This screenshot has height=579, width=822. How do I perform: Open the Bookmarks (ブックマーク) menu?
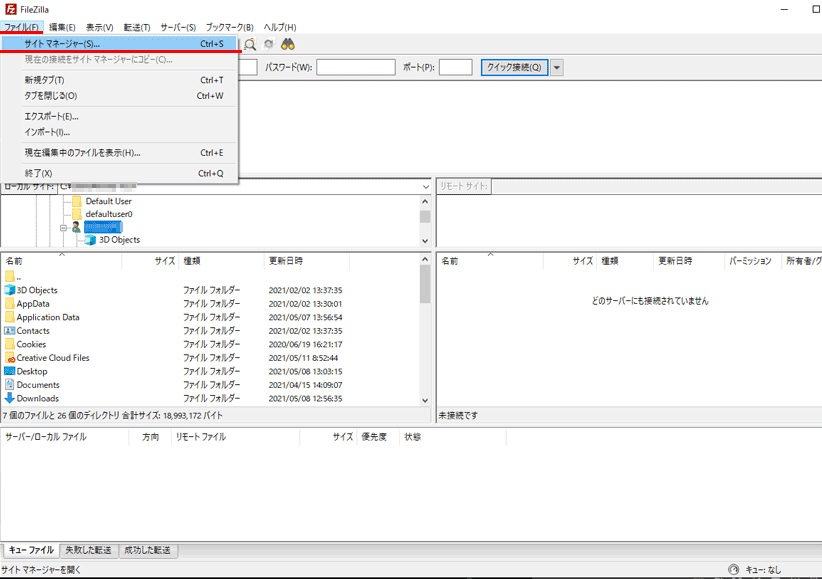230,27
